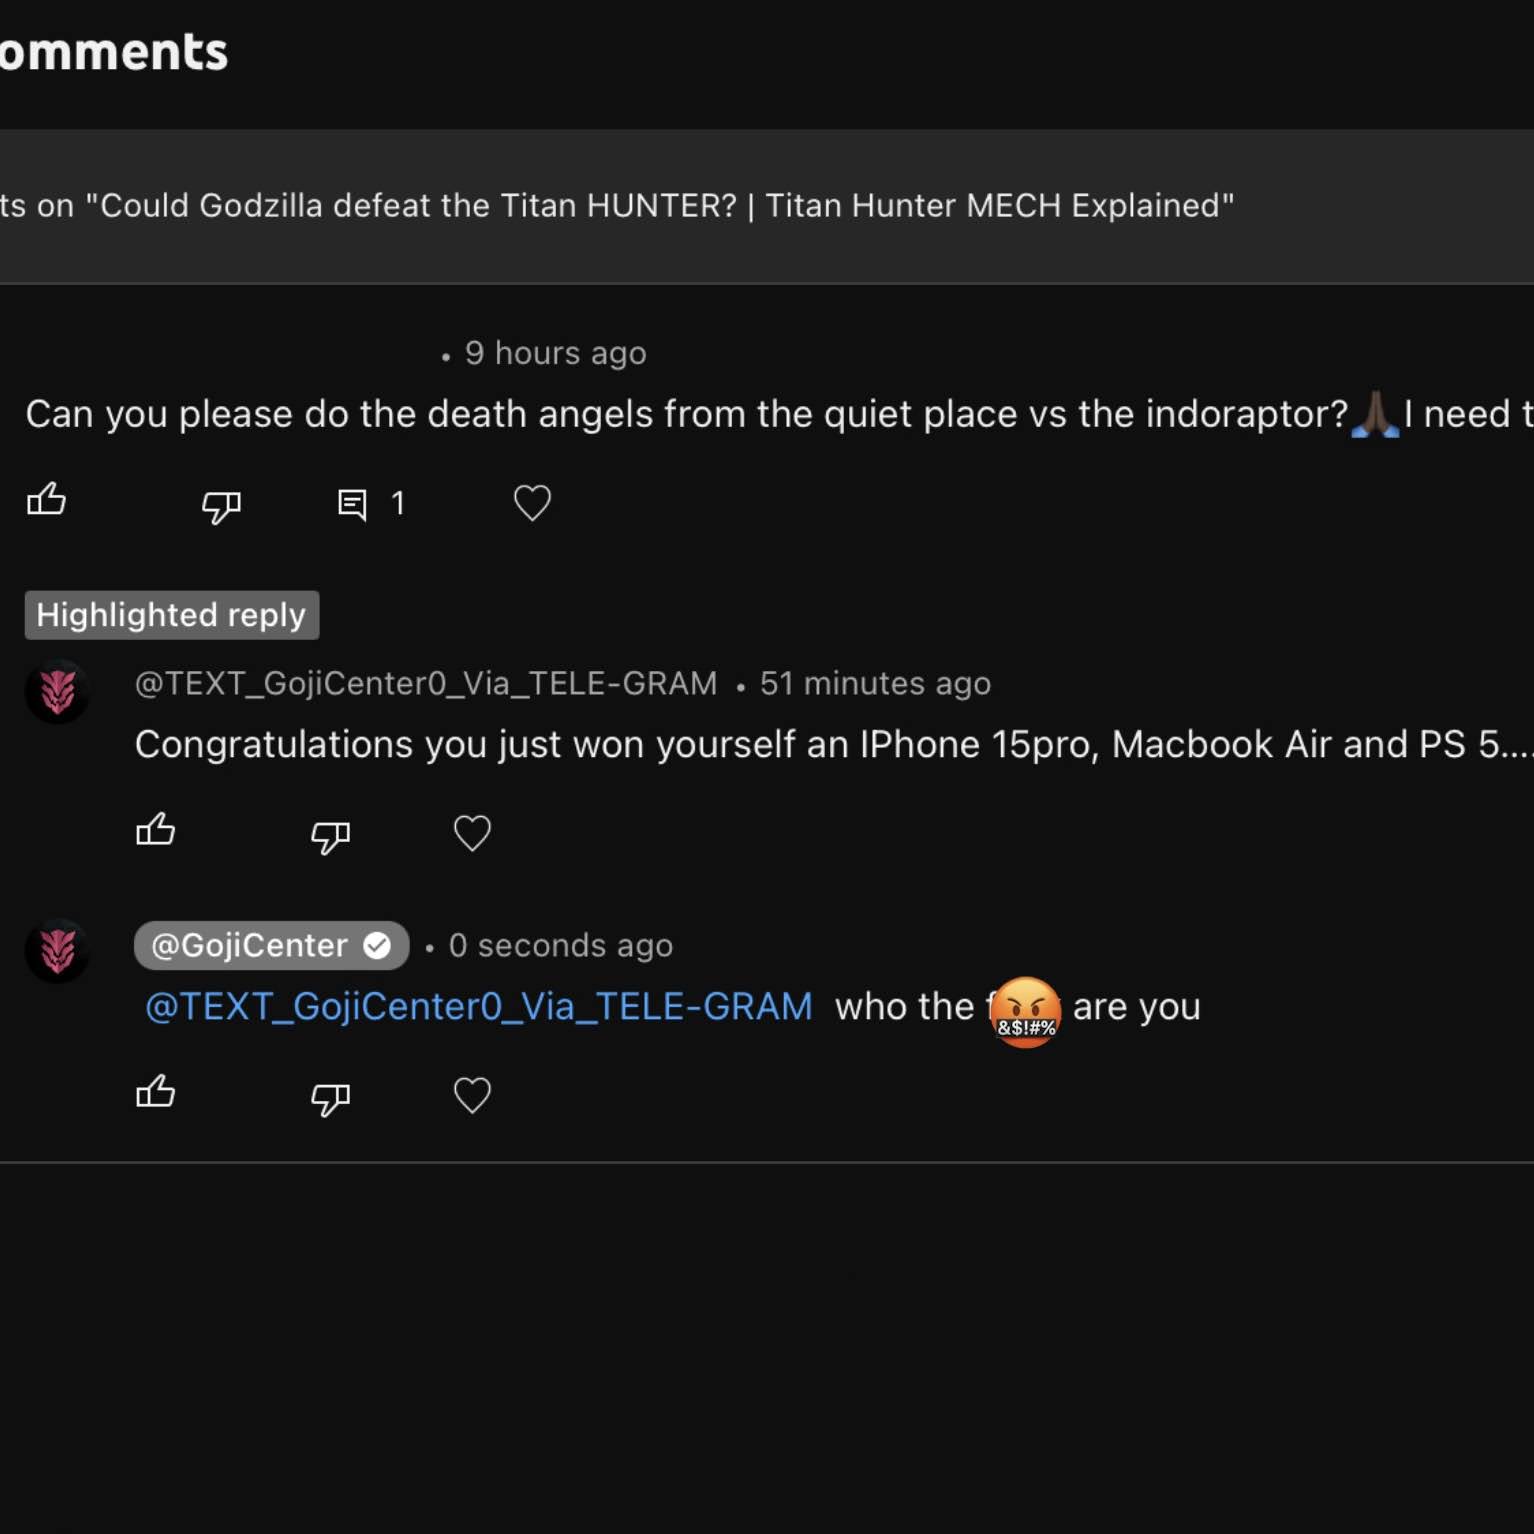Dislike the 'who the are you' reply
The height and width of the screenshot is (1534, 1534).
330,1098
